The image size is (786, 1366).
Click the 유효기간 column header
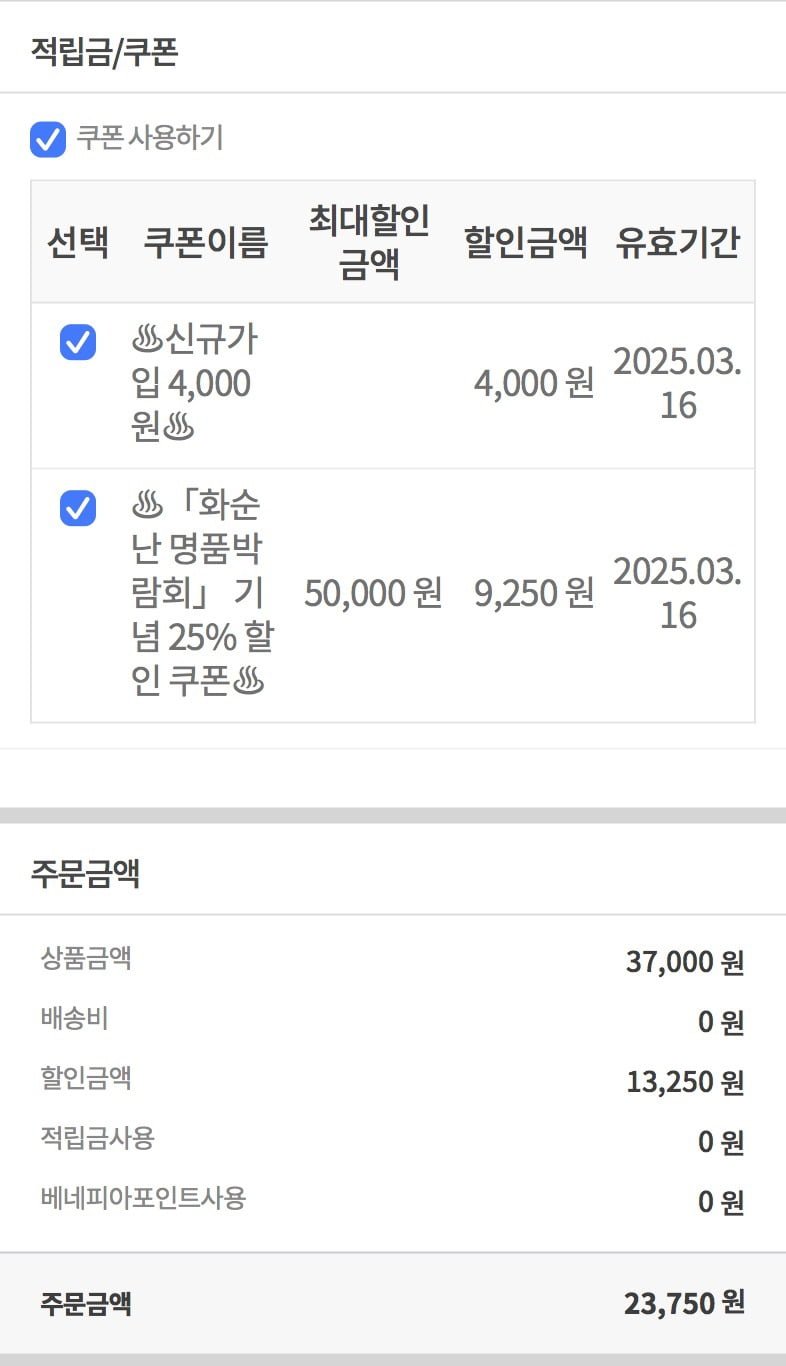(678, 242)
